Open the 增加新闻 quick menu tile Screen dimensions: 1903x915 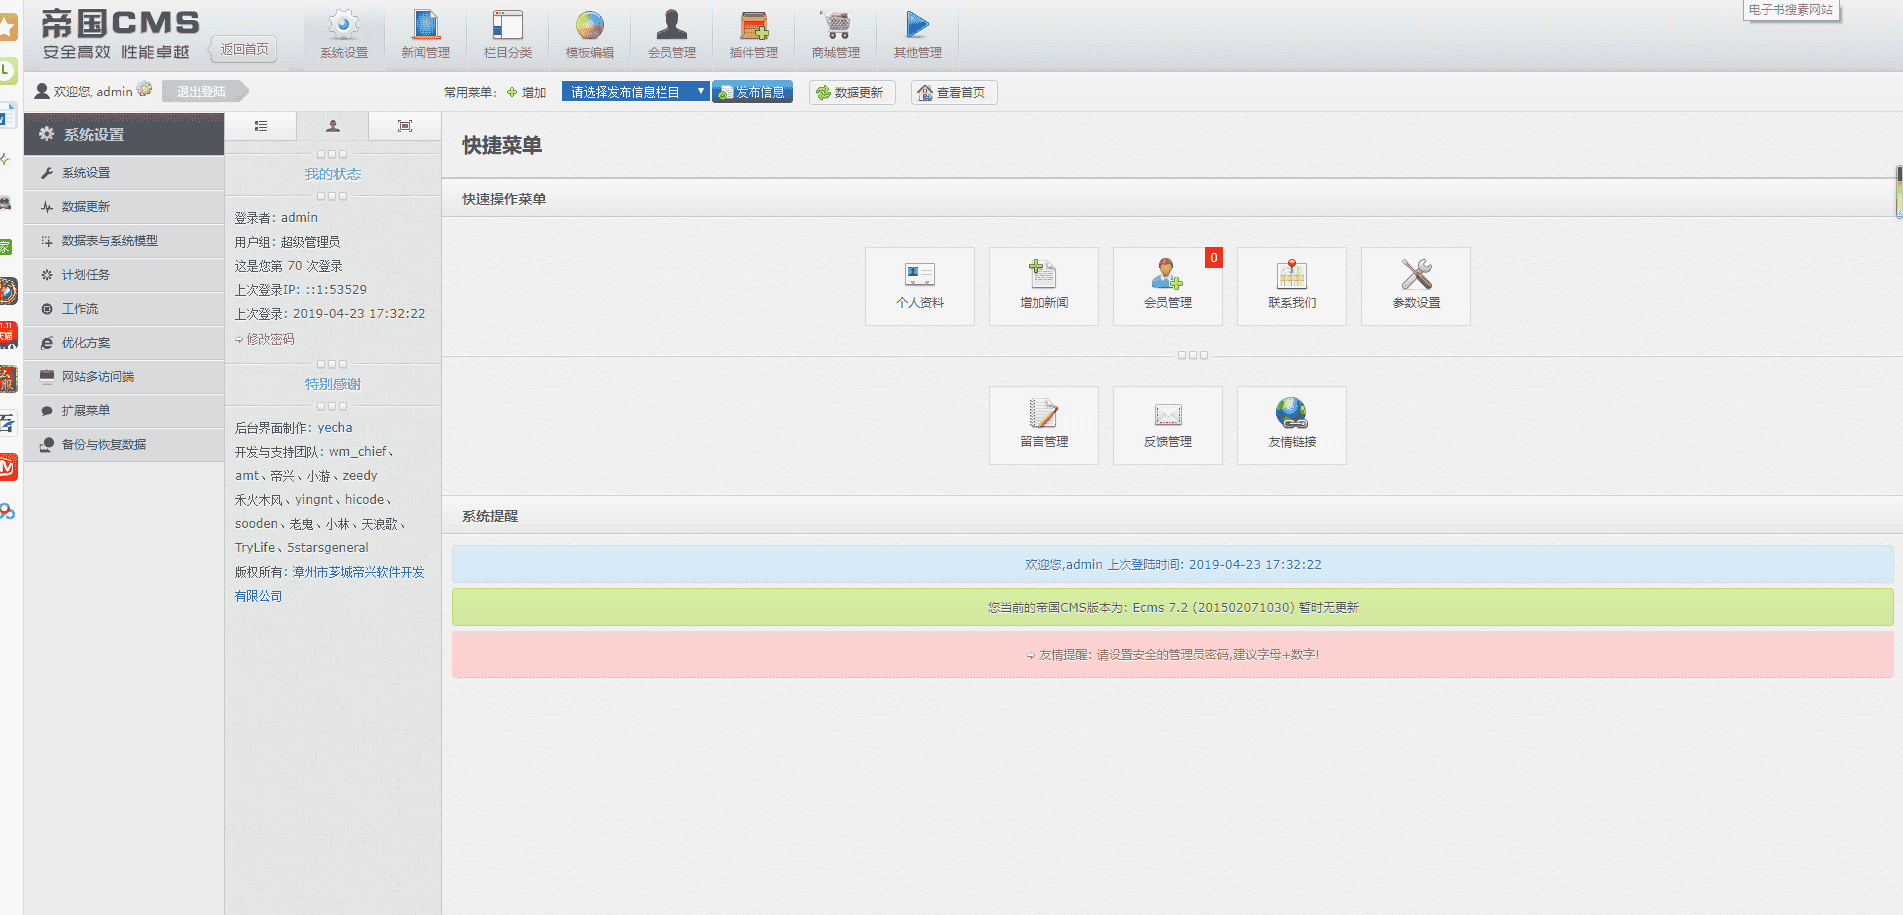coord(1044,286)
